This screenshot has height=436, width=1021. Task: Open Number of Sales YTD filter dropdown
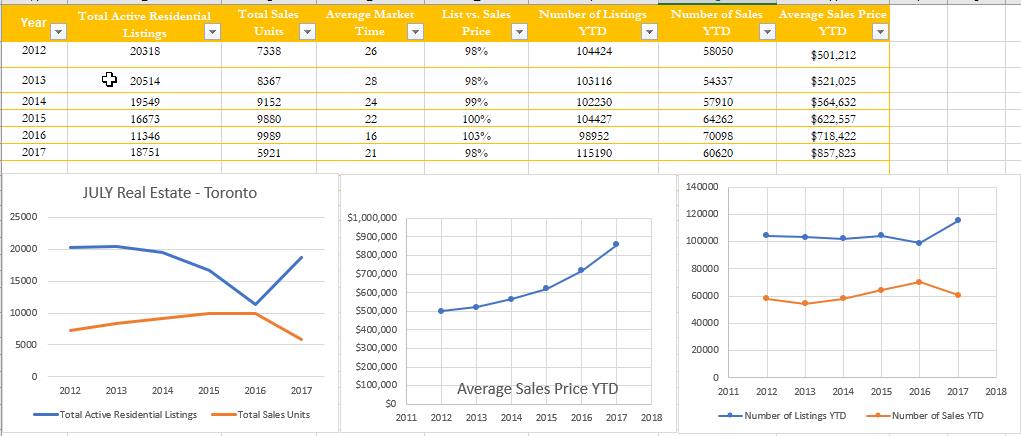767,33
